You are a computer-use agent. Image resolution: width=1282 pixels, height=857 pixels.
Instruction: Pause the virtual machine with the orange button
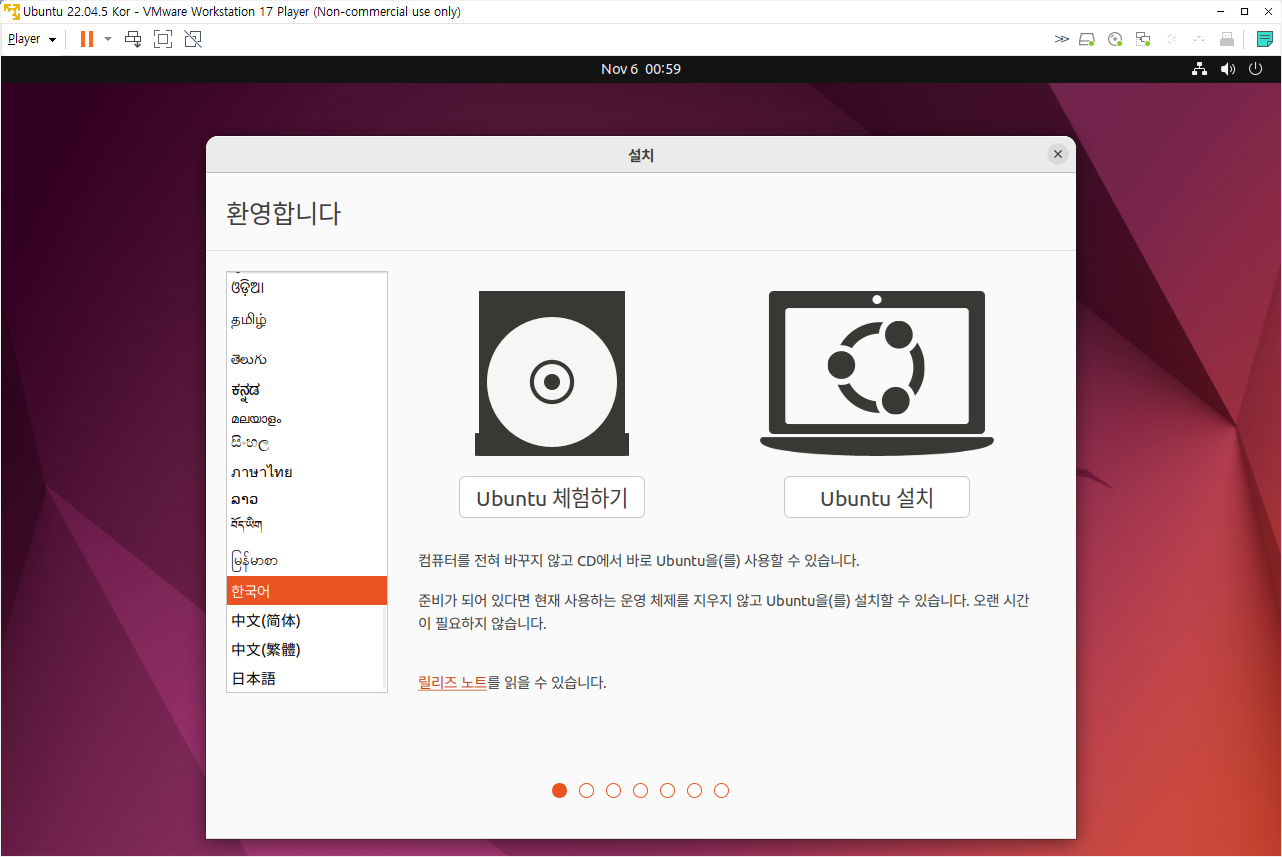87,39
